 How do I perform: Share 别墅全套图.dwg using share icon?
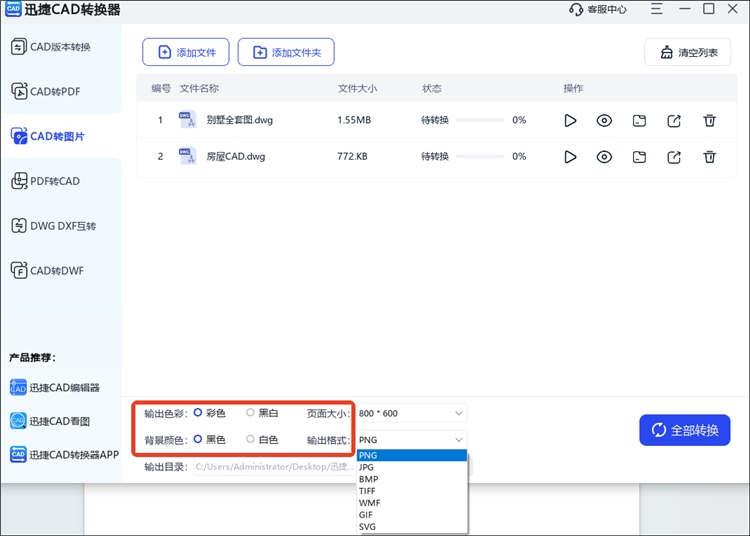click(674, 120)
